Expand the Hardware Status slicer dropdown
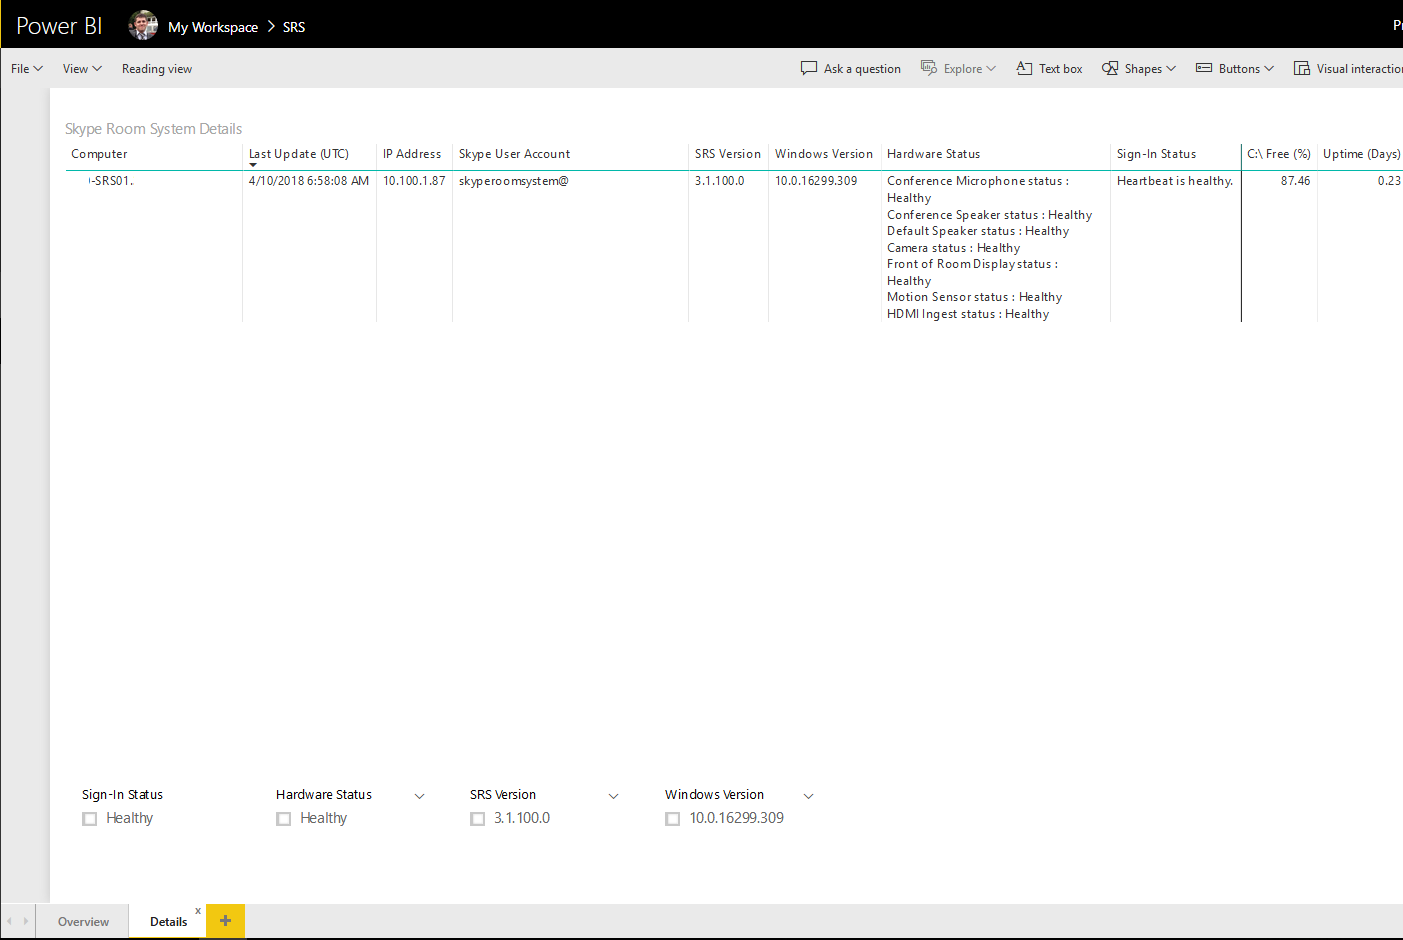 pyautogui.click(x=419, y=796)
